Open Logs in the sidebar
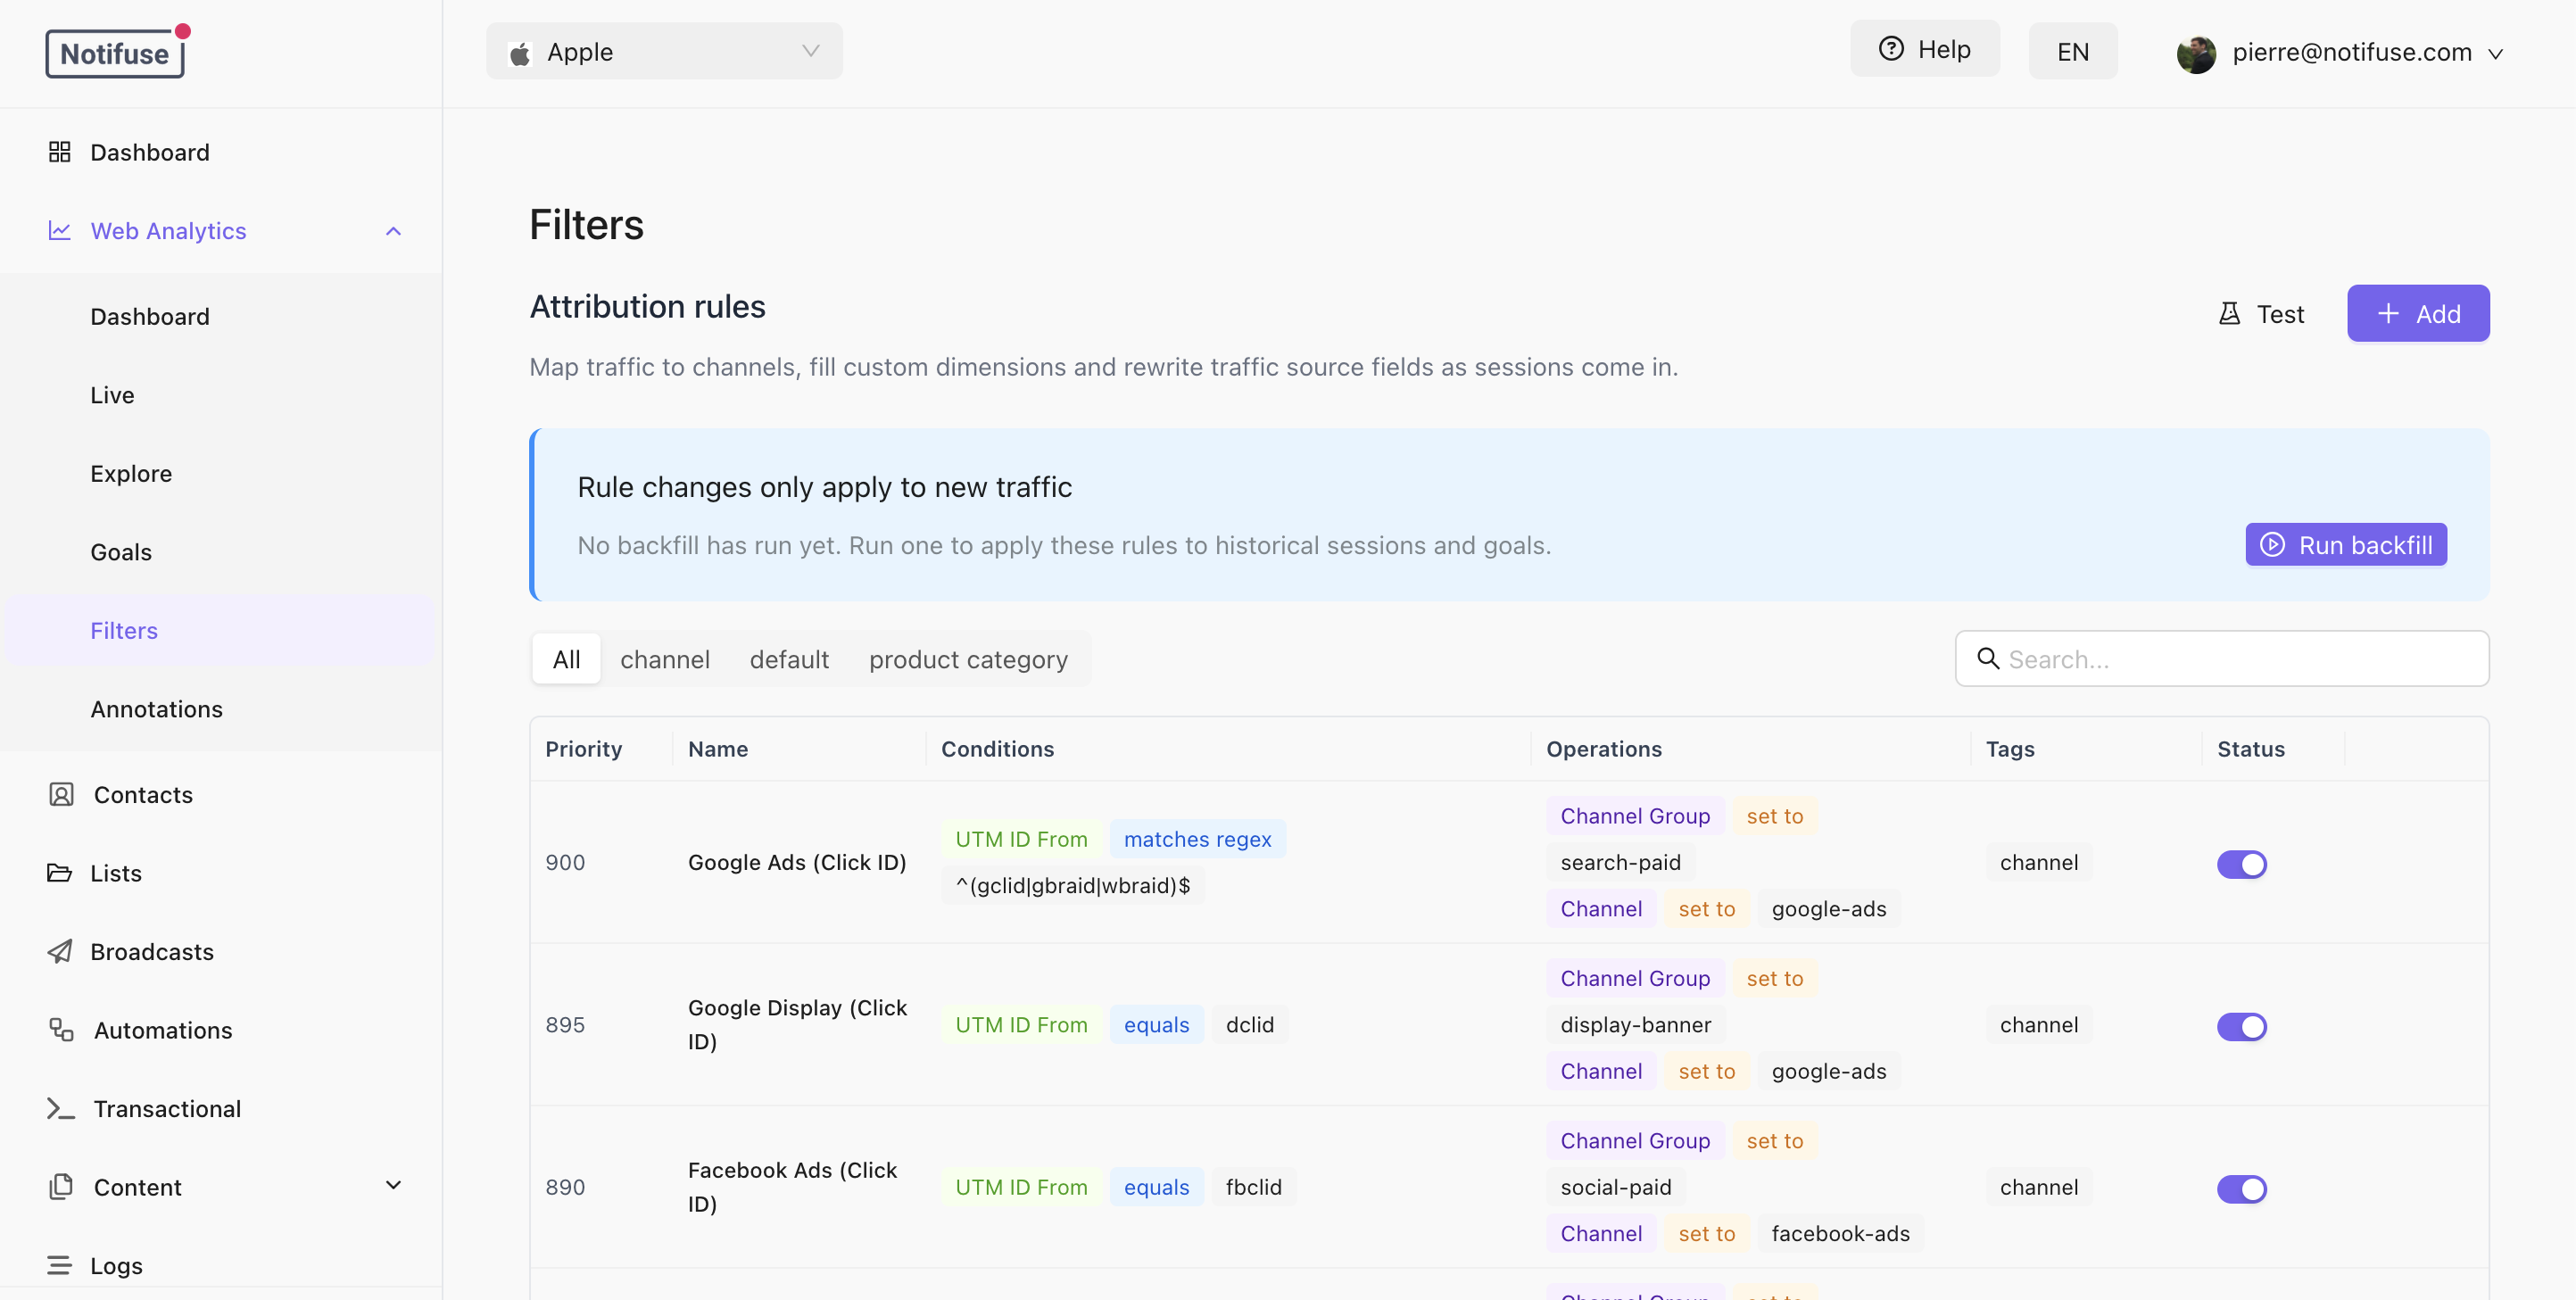 coord(220,1266)
